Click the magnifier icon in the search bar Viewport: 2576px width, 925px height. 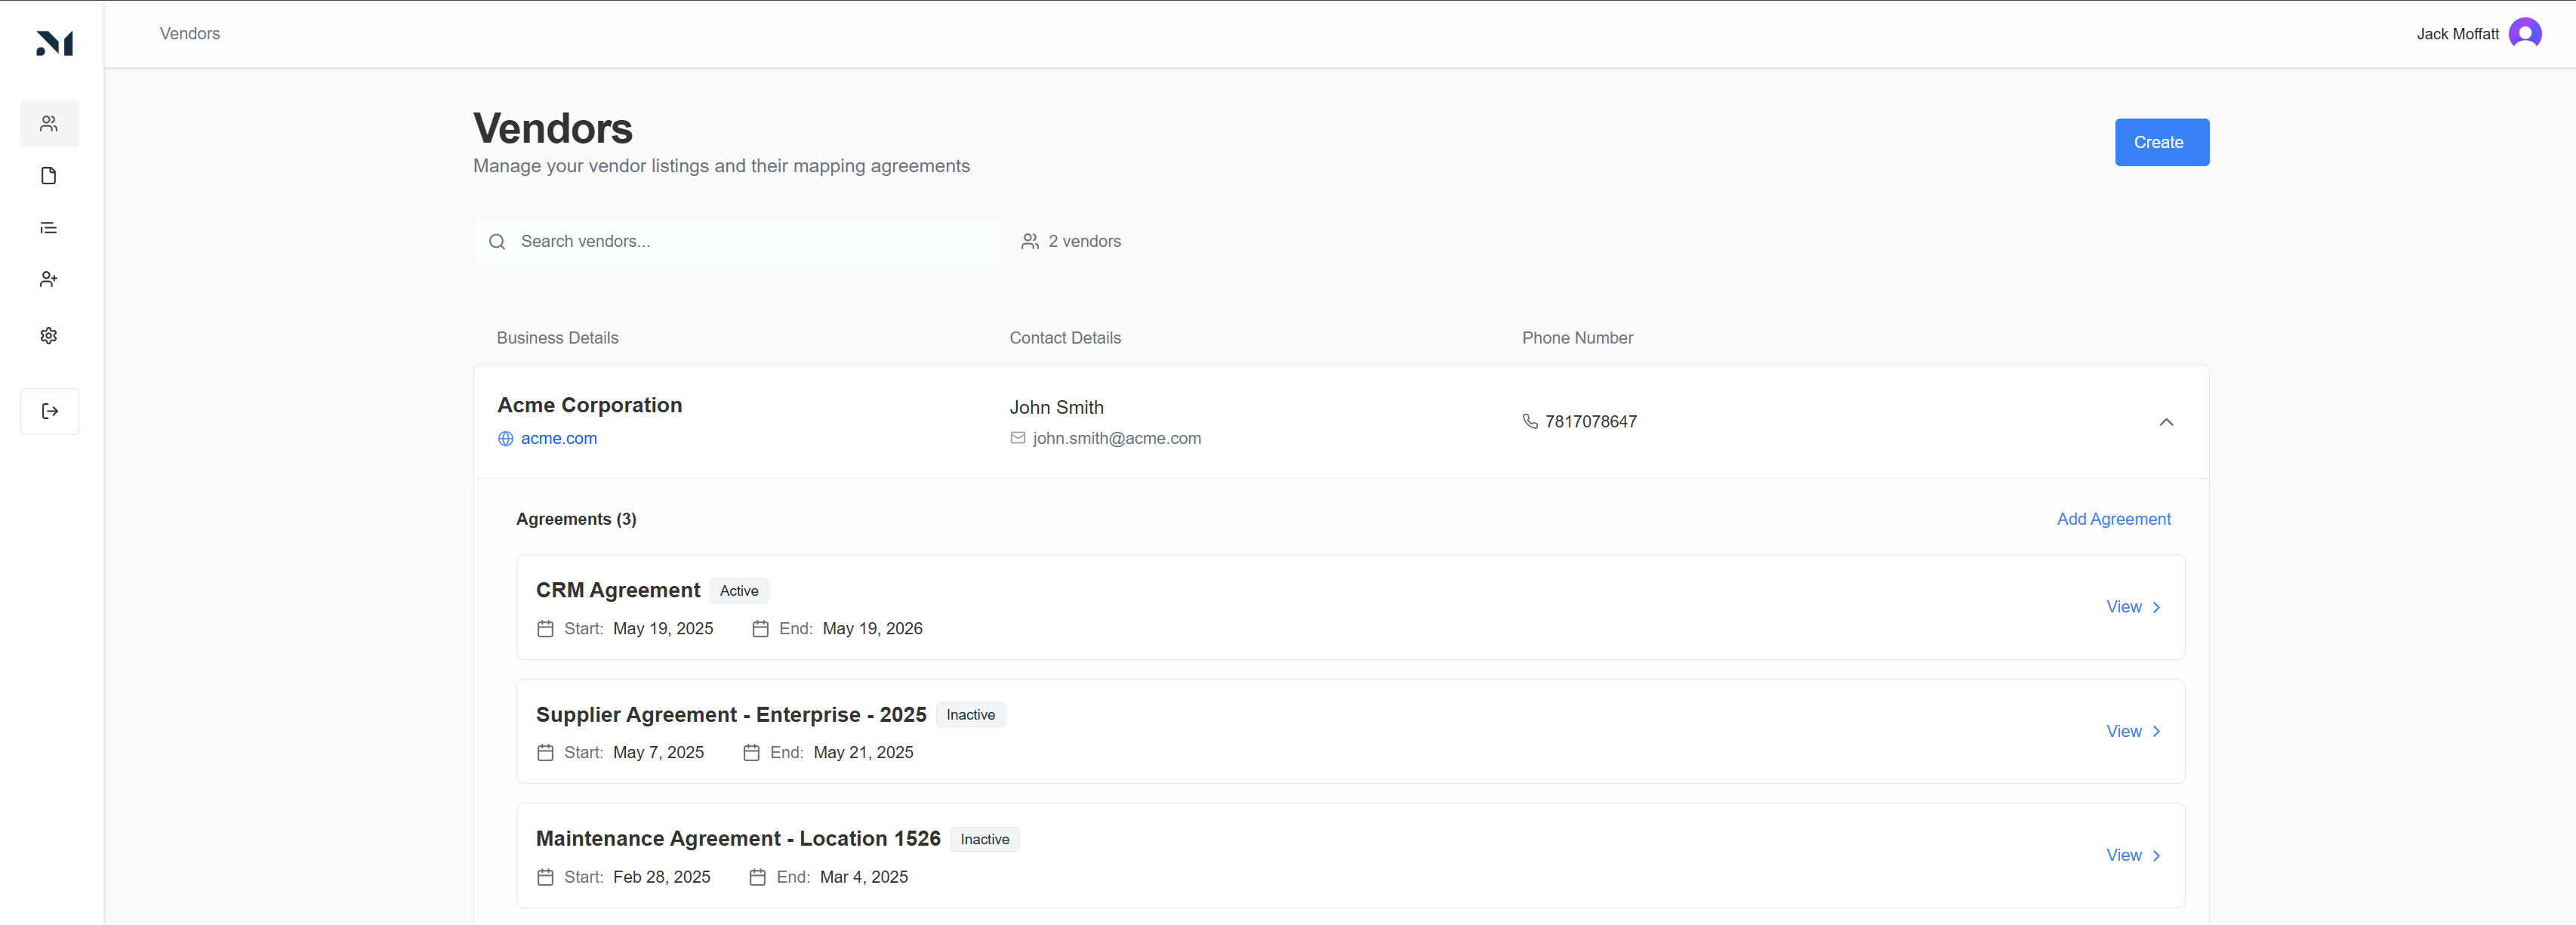point(497,241)
